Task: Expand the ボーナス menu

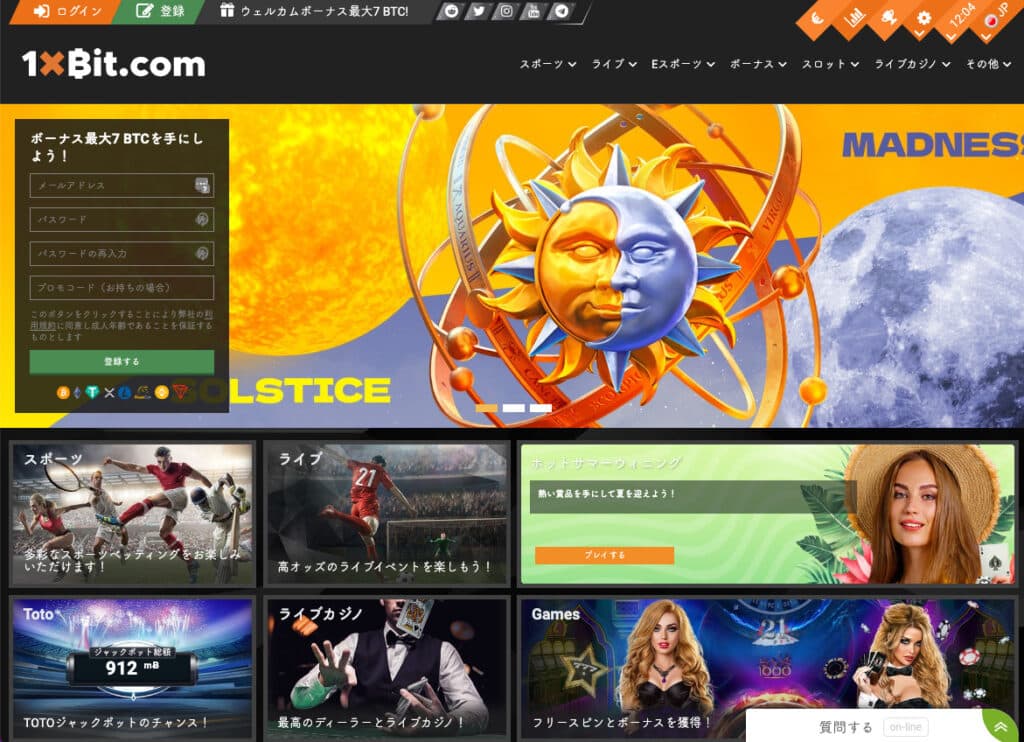Action: click(x=758, y=64)
